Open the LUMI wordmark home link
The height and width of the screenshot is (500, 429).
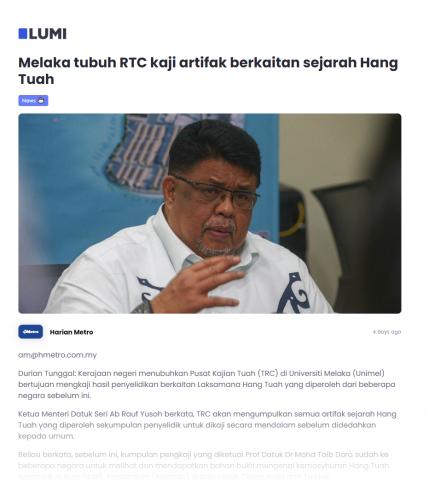click(42, 34)
